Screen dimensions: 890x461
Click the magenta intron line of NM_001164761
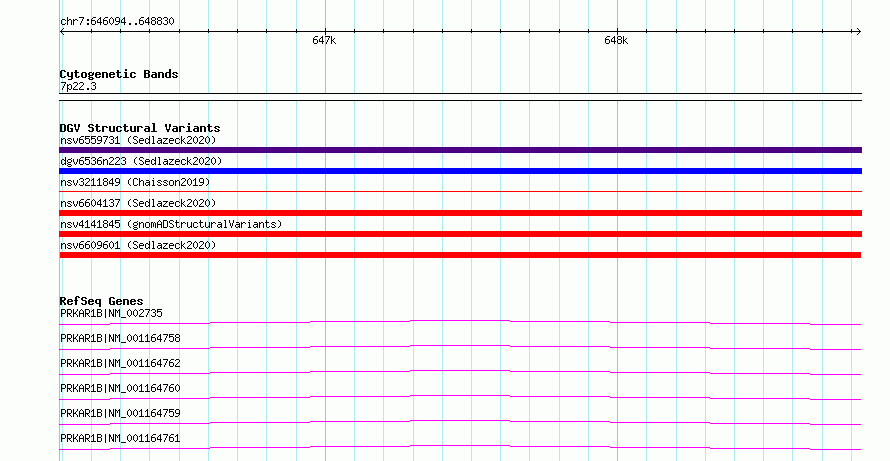click(x=460, y=447)
